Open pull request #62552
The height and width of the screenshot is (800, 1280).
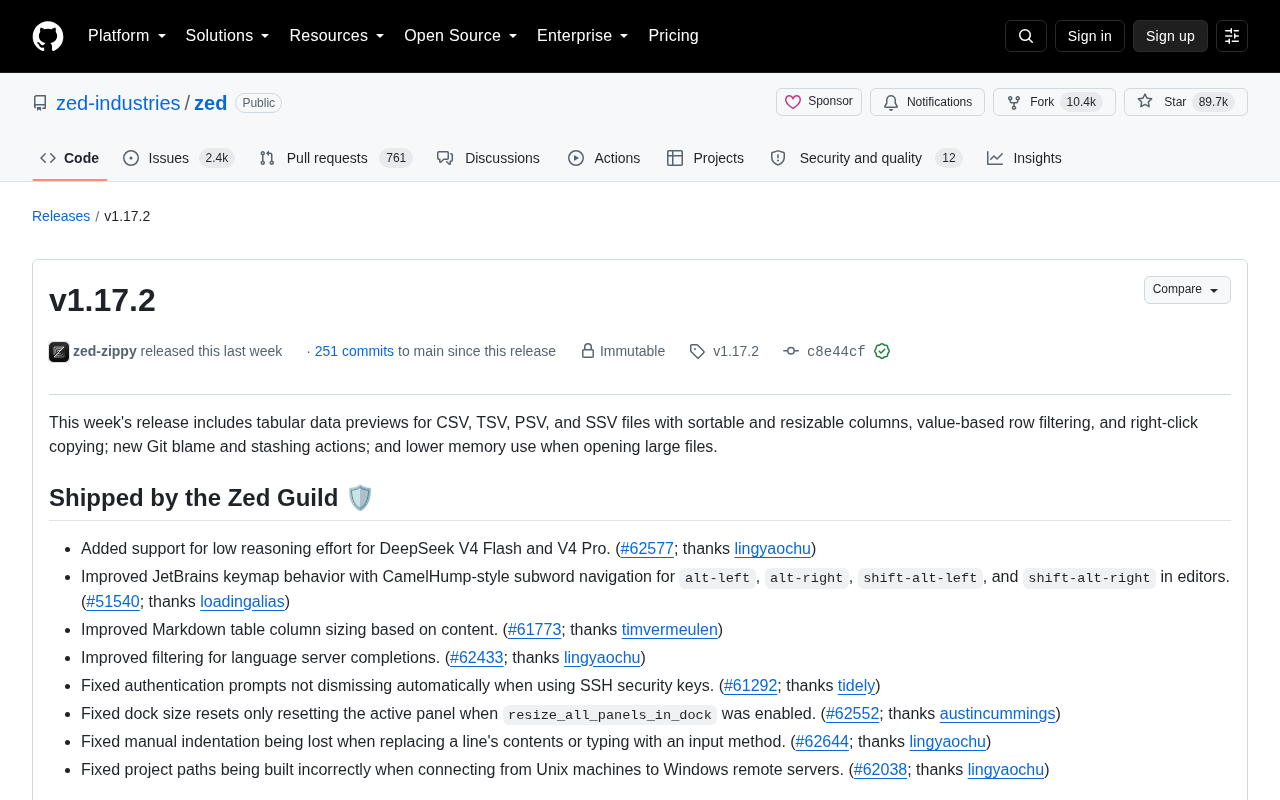pyautogui.click(x=853, y=713)
